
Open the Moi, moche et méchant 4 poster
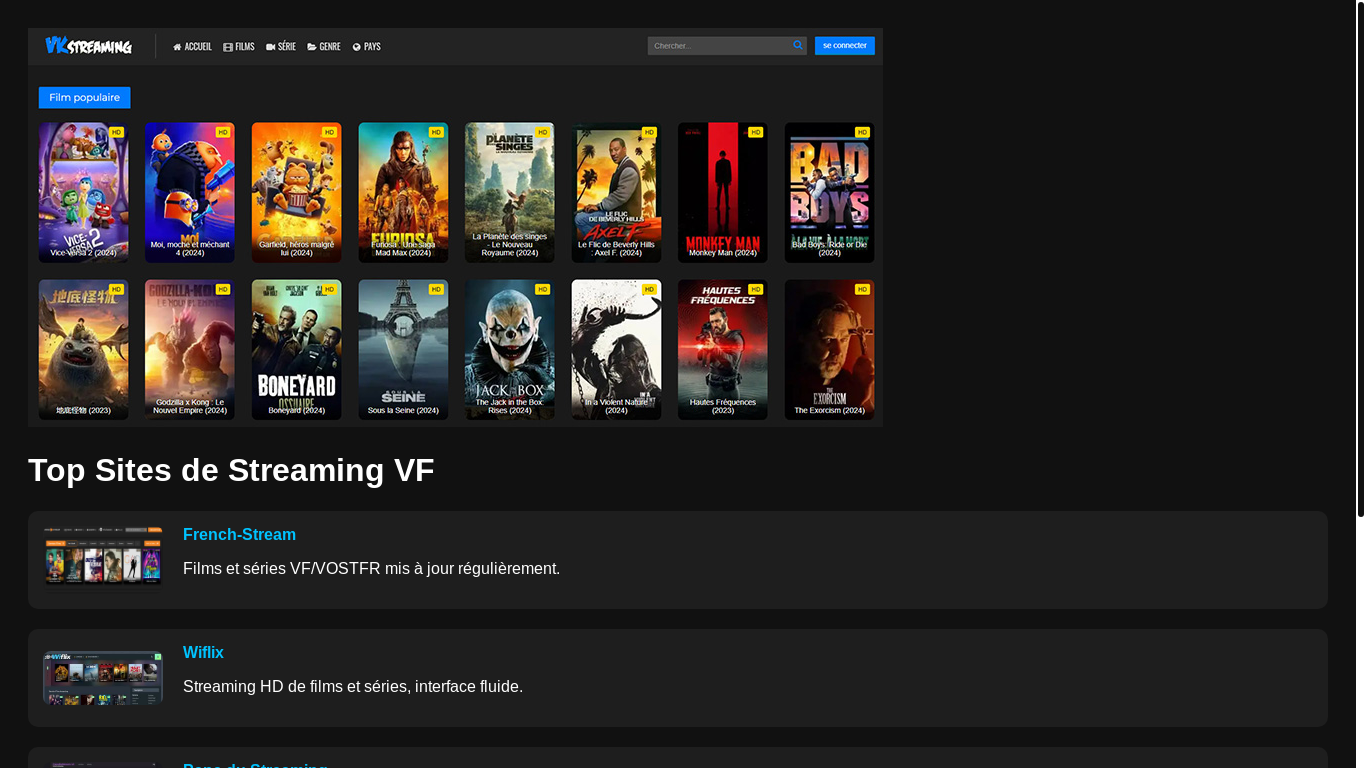pos(190,193)
